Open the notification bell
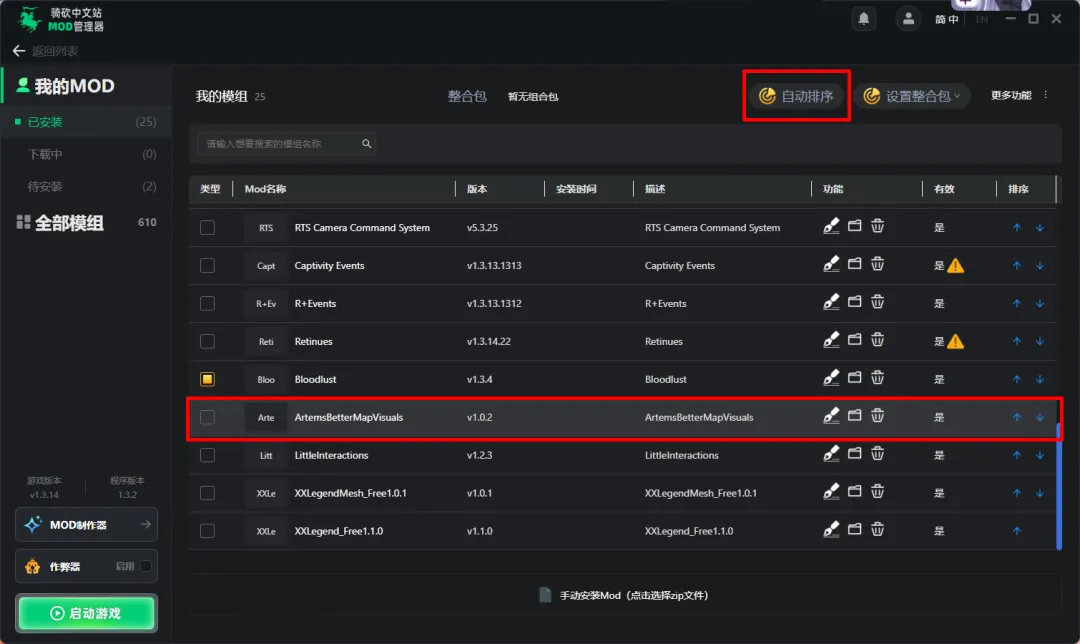Screen dimensions: 1080x644 [863, 19]
